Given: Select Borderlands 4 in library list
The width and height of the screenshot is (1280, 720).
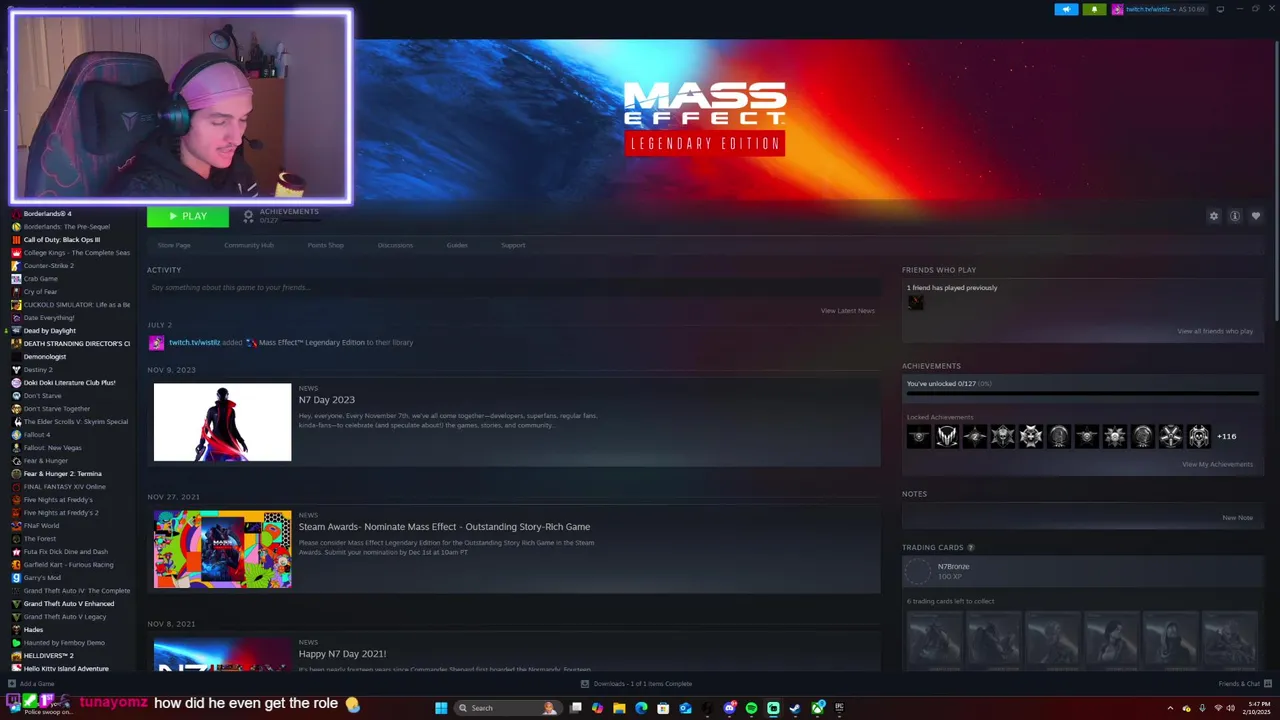Looking at the screenshot, I should 47,214.
